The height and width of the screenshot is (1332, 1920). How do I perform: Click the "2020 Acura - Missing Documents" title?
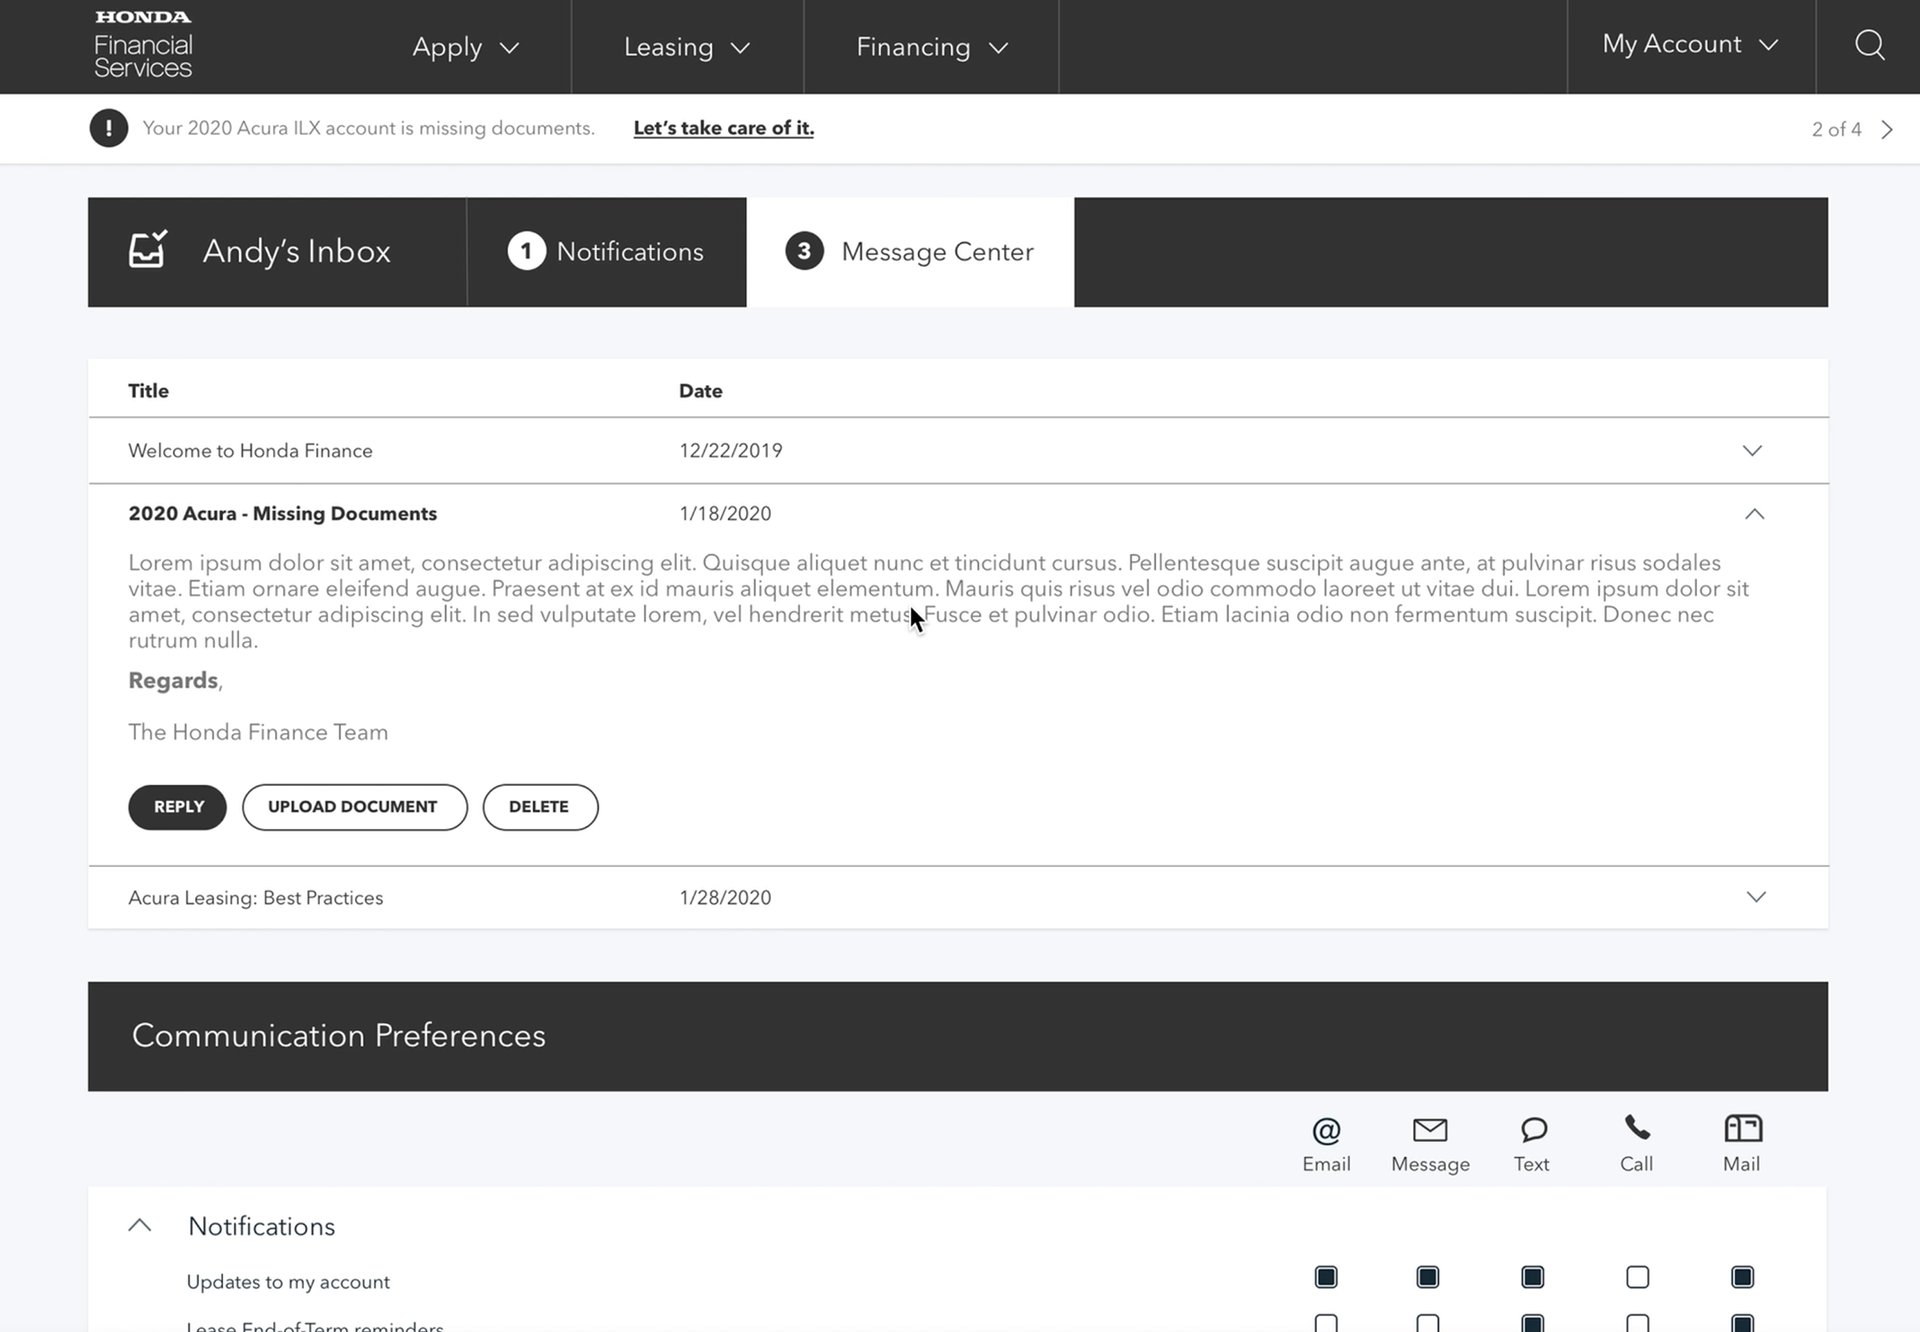(x=282, y=514)
